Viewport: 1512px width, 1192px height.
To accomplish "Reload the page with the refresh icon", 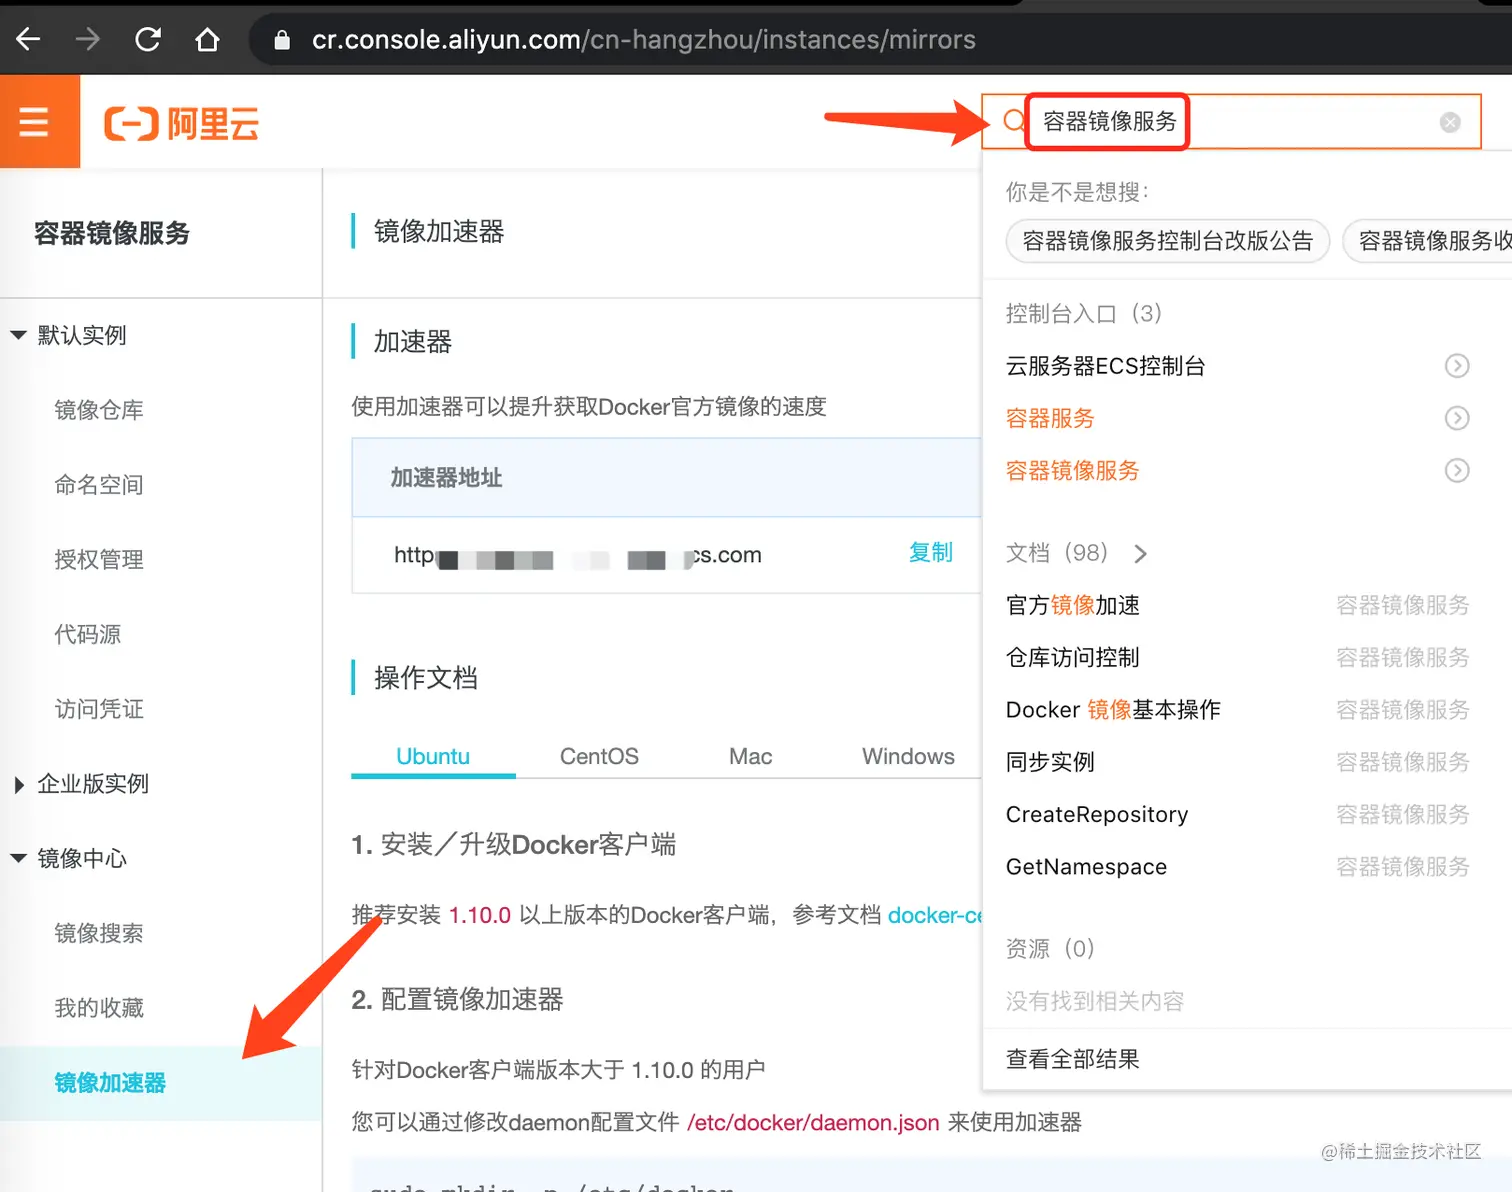I will [148, 39].
